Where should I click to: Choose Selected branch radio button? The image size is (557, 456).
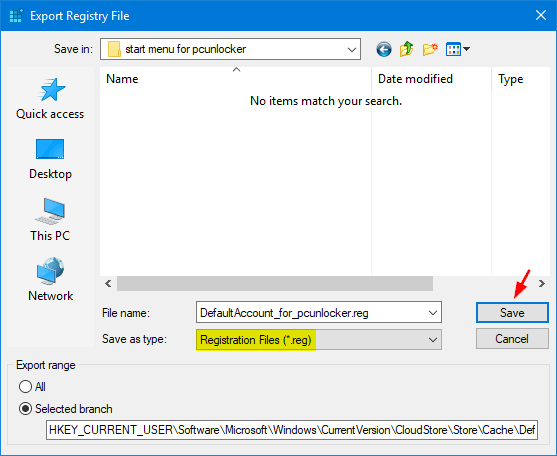click(26, 409)
